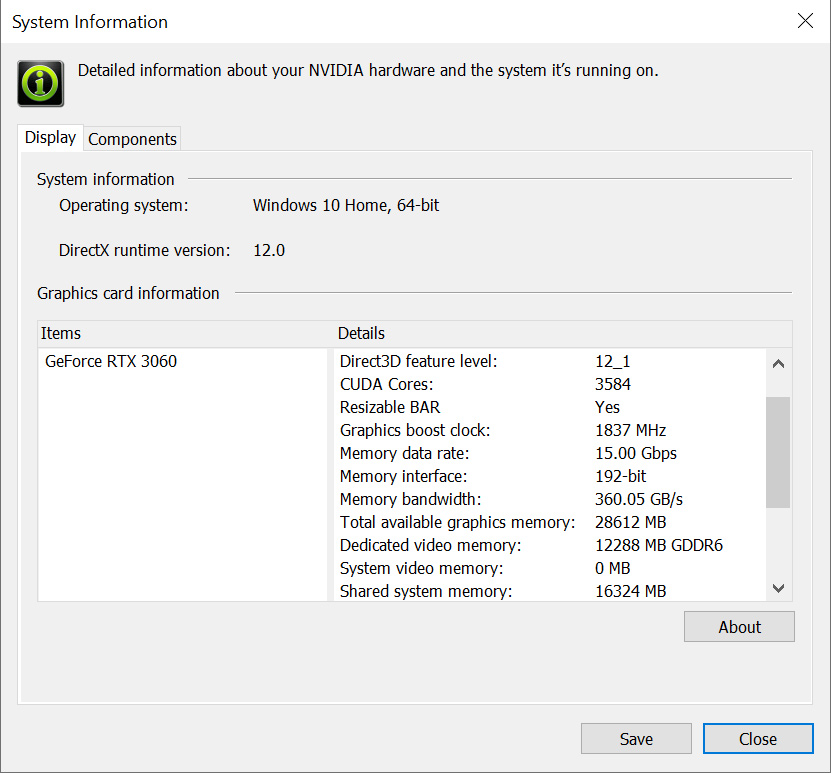The width and height of the screenshot is (831, 773).
Task: Click the green NVIDIA information icon
Action: pos(41,83)
